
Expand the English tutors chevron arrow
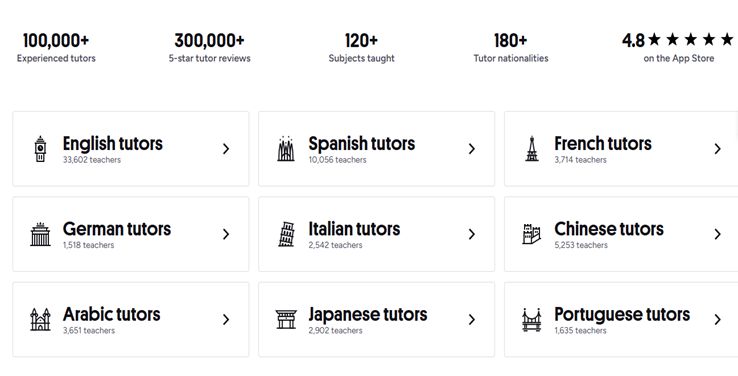click(x=226, y=149)
